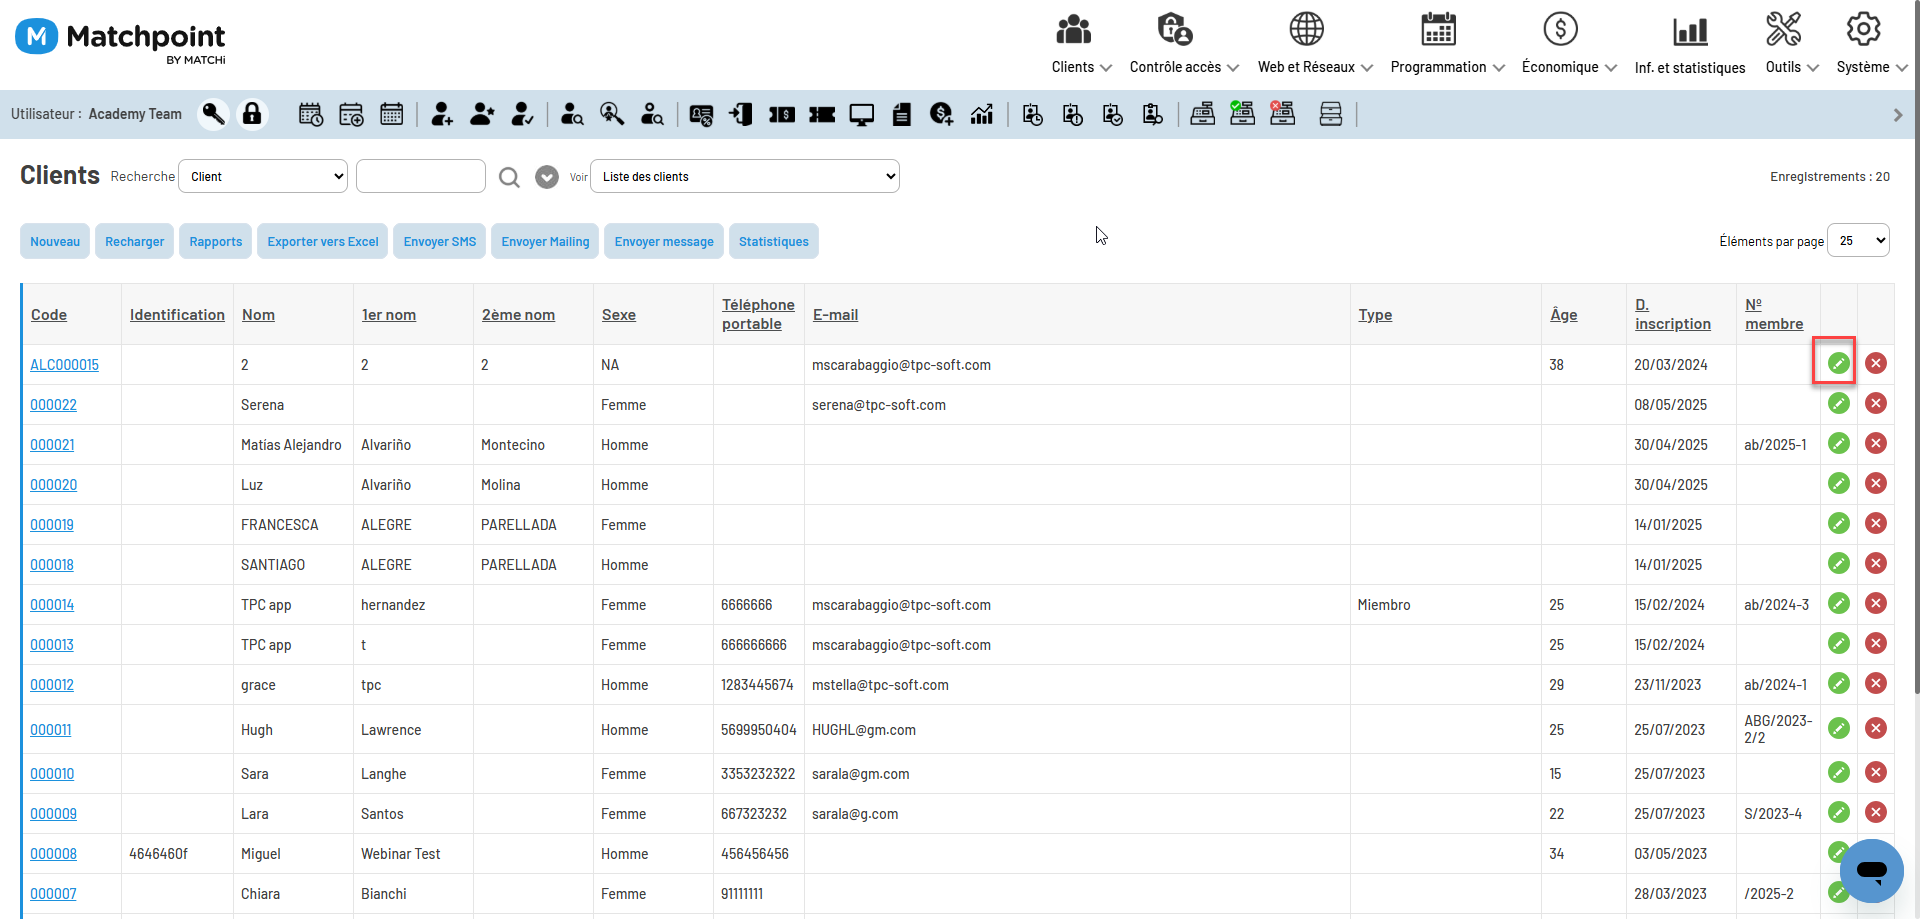Delete the client row 000022

click(x=1876, y=403)
